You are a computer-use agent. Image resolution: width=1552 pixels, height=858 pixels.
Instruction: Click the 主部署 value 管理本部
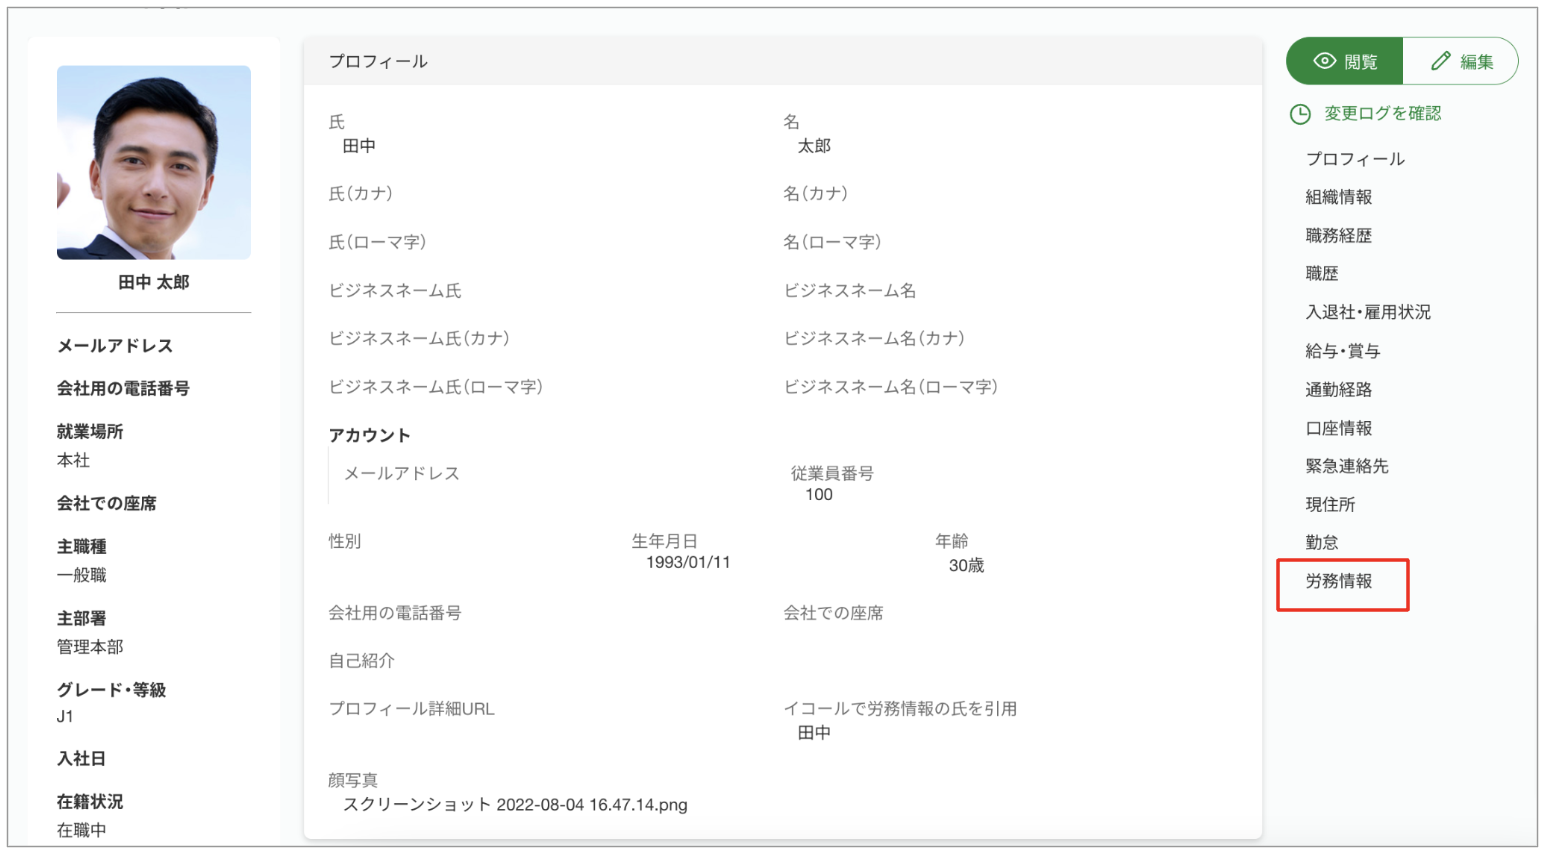(x=90, y=648)
